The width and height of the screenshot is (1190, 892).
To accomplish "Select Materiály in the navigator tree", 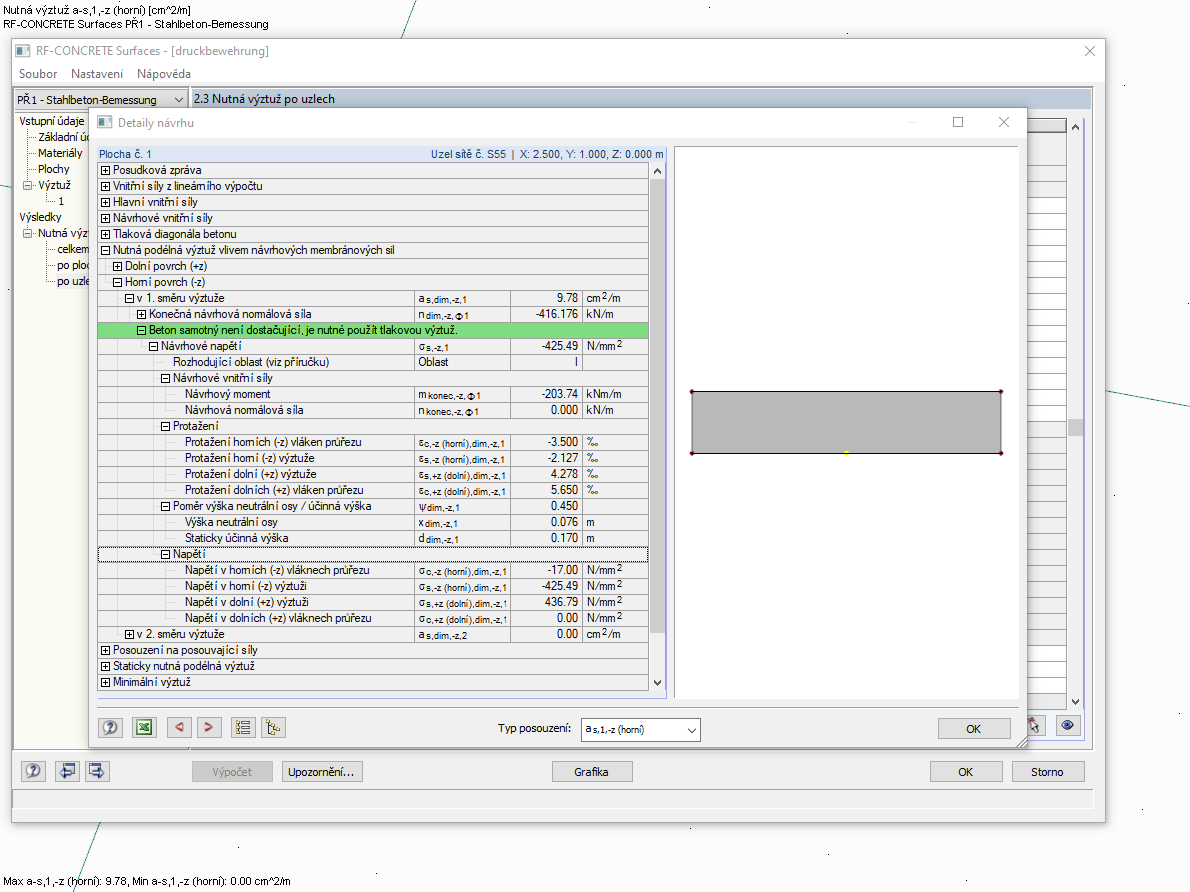I will point(60,153).
